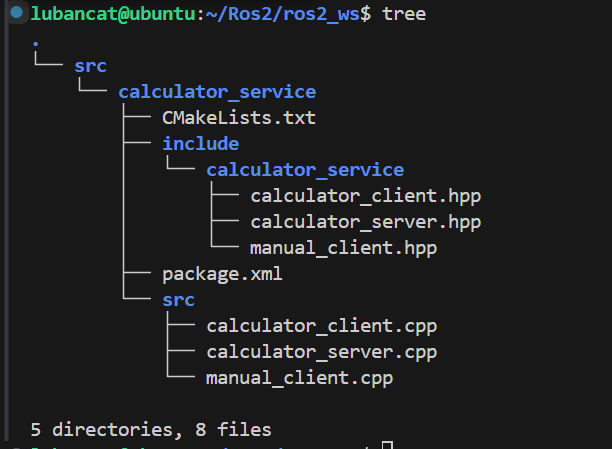Click the tree command text
Screen dimensions: 612x449
click(x=404, y=14)
